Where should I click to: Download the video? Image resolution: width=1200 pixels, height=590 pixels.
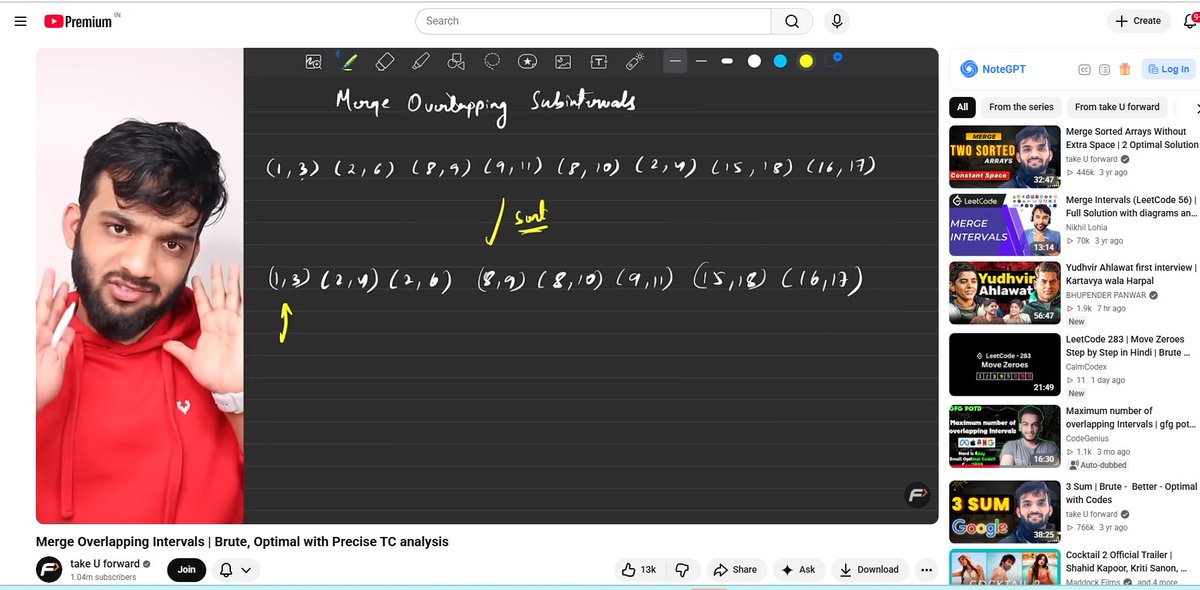pos(869,569)
